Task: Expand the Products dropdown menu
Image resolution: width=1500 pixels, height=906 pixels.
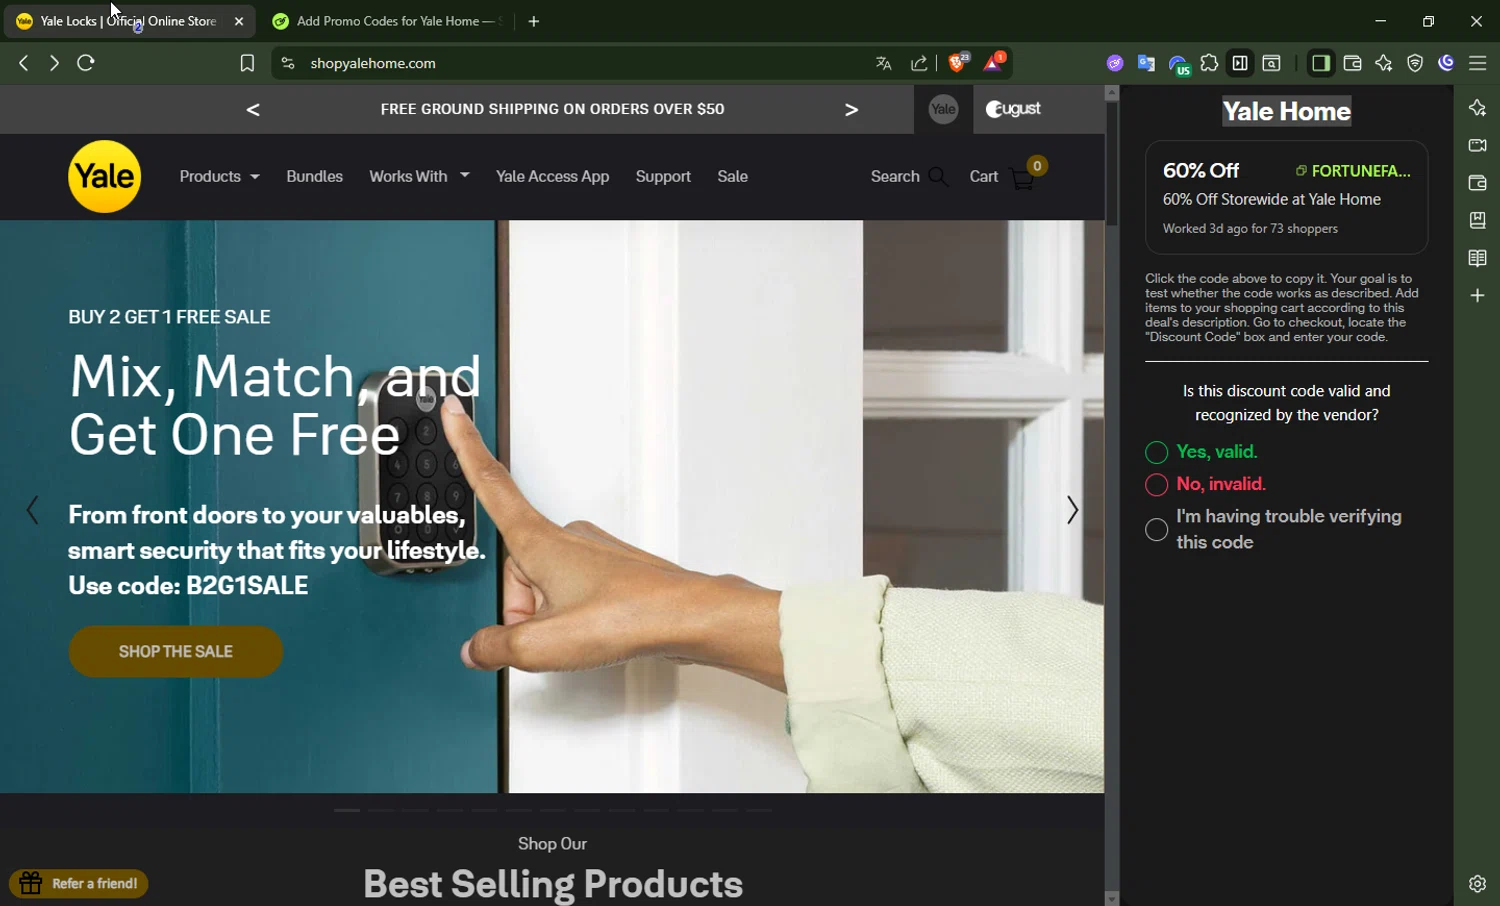Action: (x=219, y=176)
